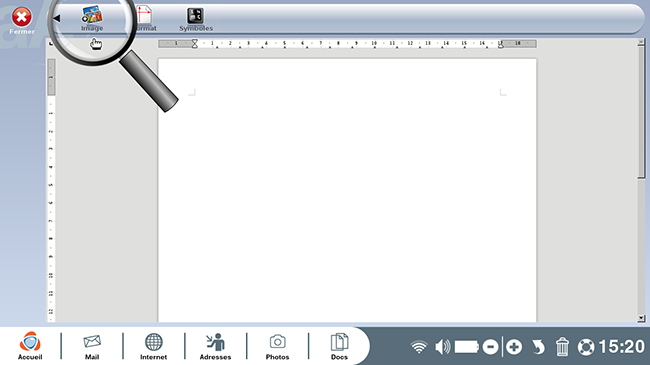Click the horizontal ruler at mark 8
This screenshot has width=650, height=365.
[x=338, y=44]
